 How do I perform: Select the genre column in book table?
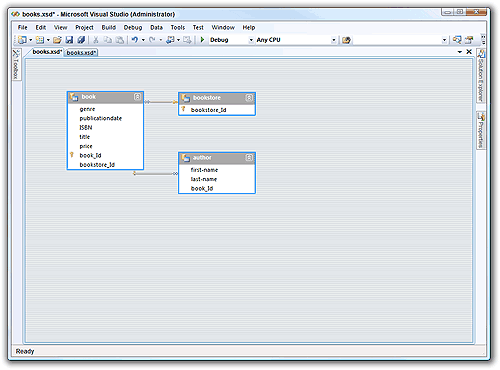(x=105, y=109)
